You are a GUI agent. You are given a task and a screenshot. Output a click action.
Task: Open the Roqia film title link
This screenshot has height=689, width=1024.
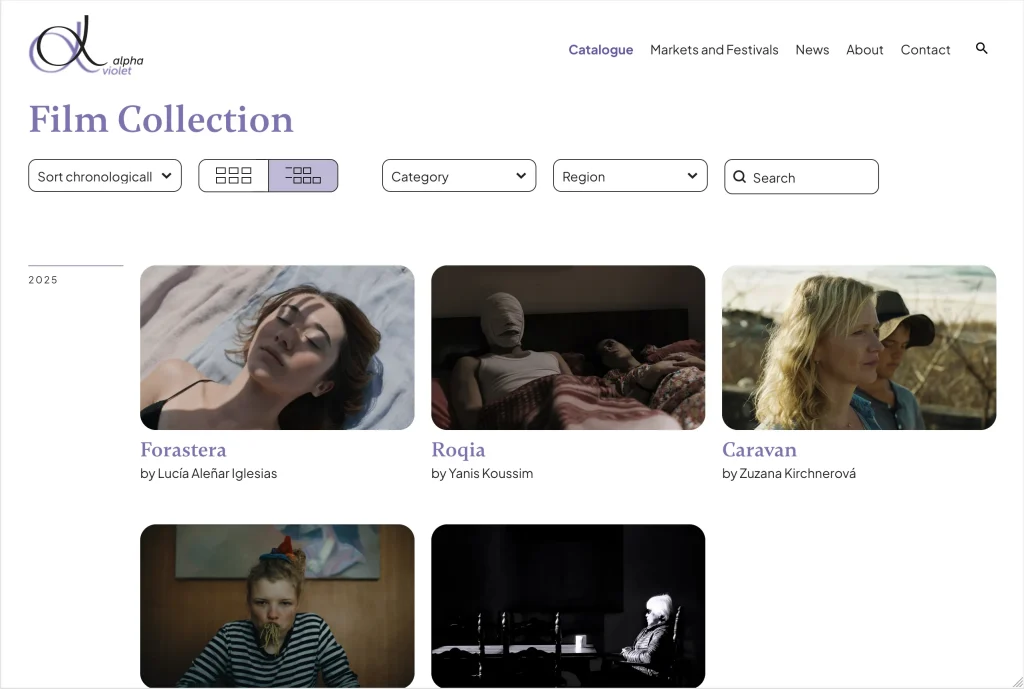pos(458,450)
